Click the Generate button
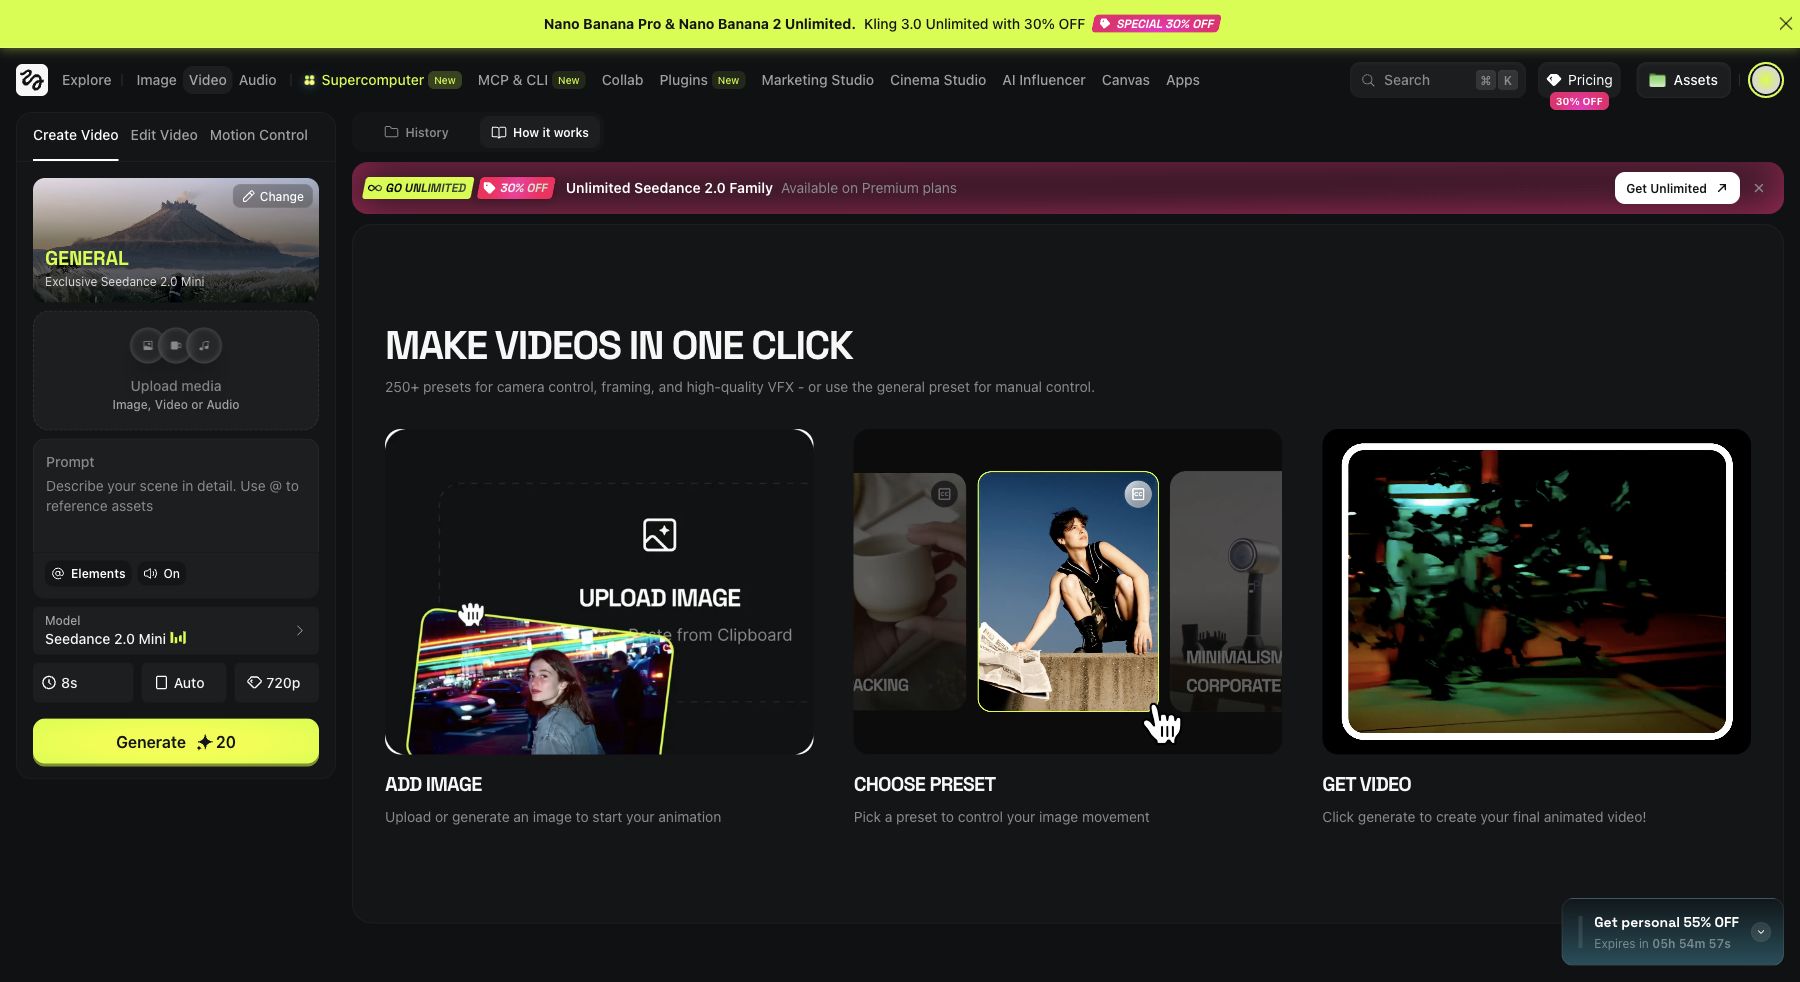The height and width of the screenshot is (982, 1800). [176, 742]
